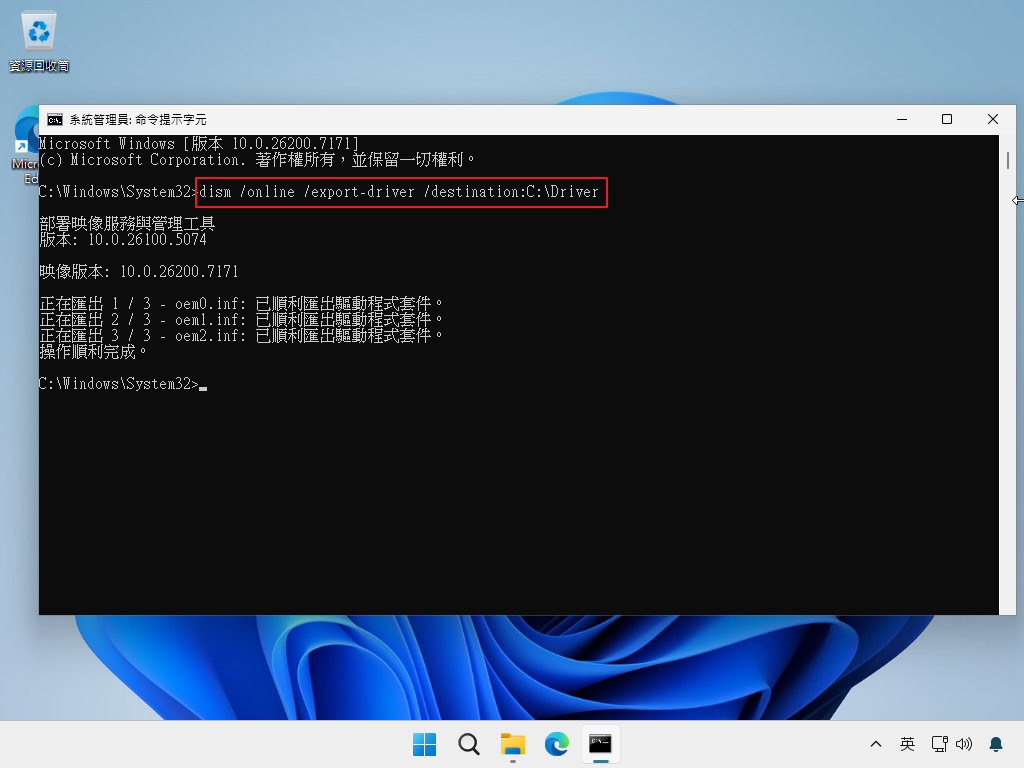Place cursor at the C:\Windows\System32 prompt
1024x768 pixels.
click(x=203, y=383)
